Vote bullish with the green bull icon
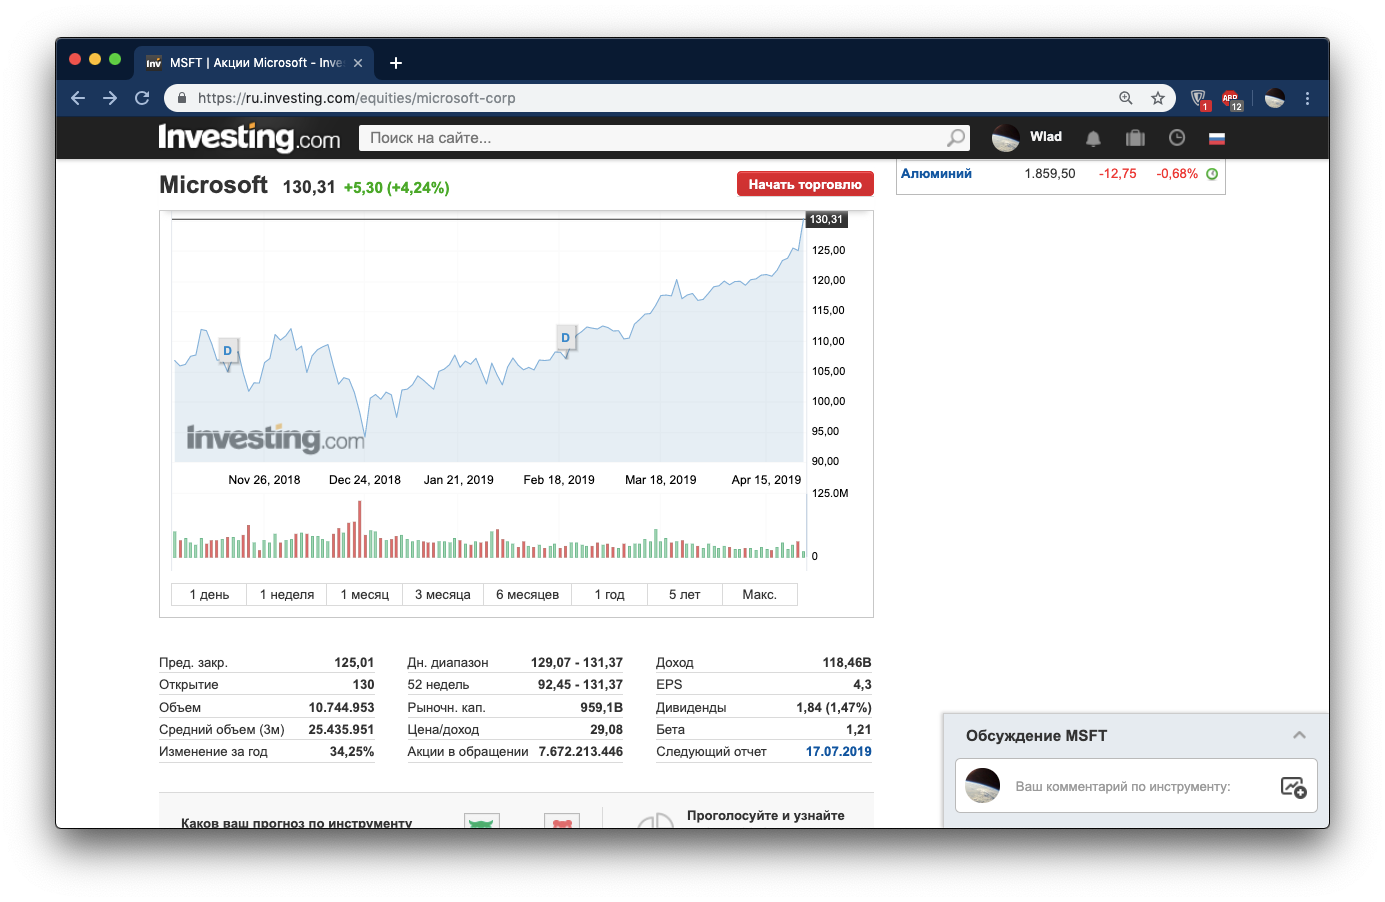The width and height of the screenshot is (1385, 902). point(482,822)
